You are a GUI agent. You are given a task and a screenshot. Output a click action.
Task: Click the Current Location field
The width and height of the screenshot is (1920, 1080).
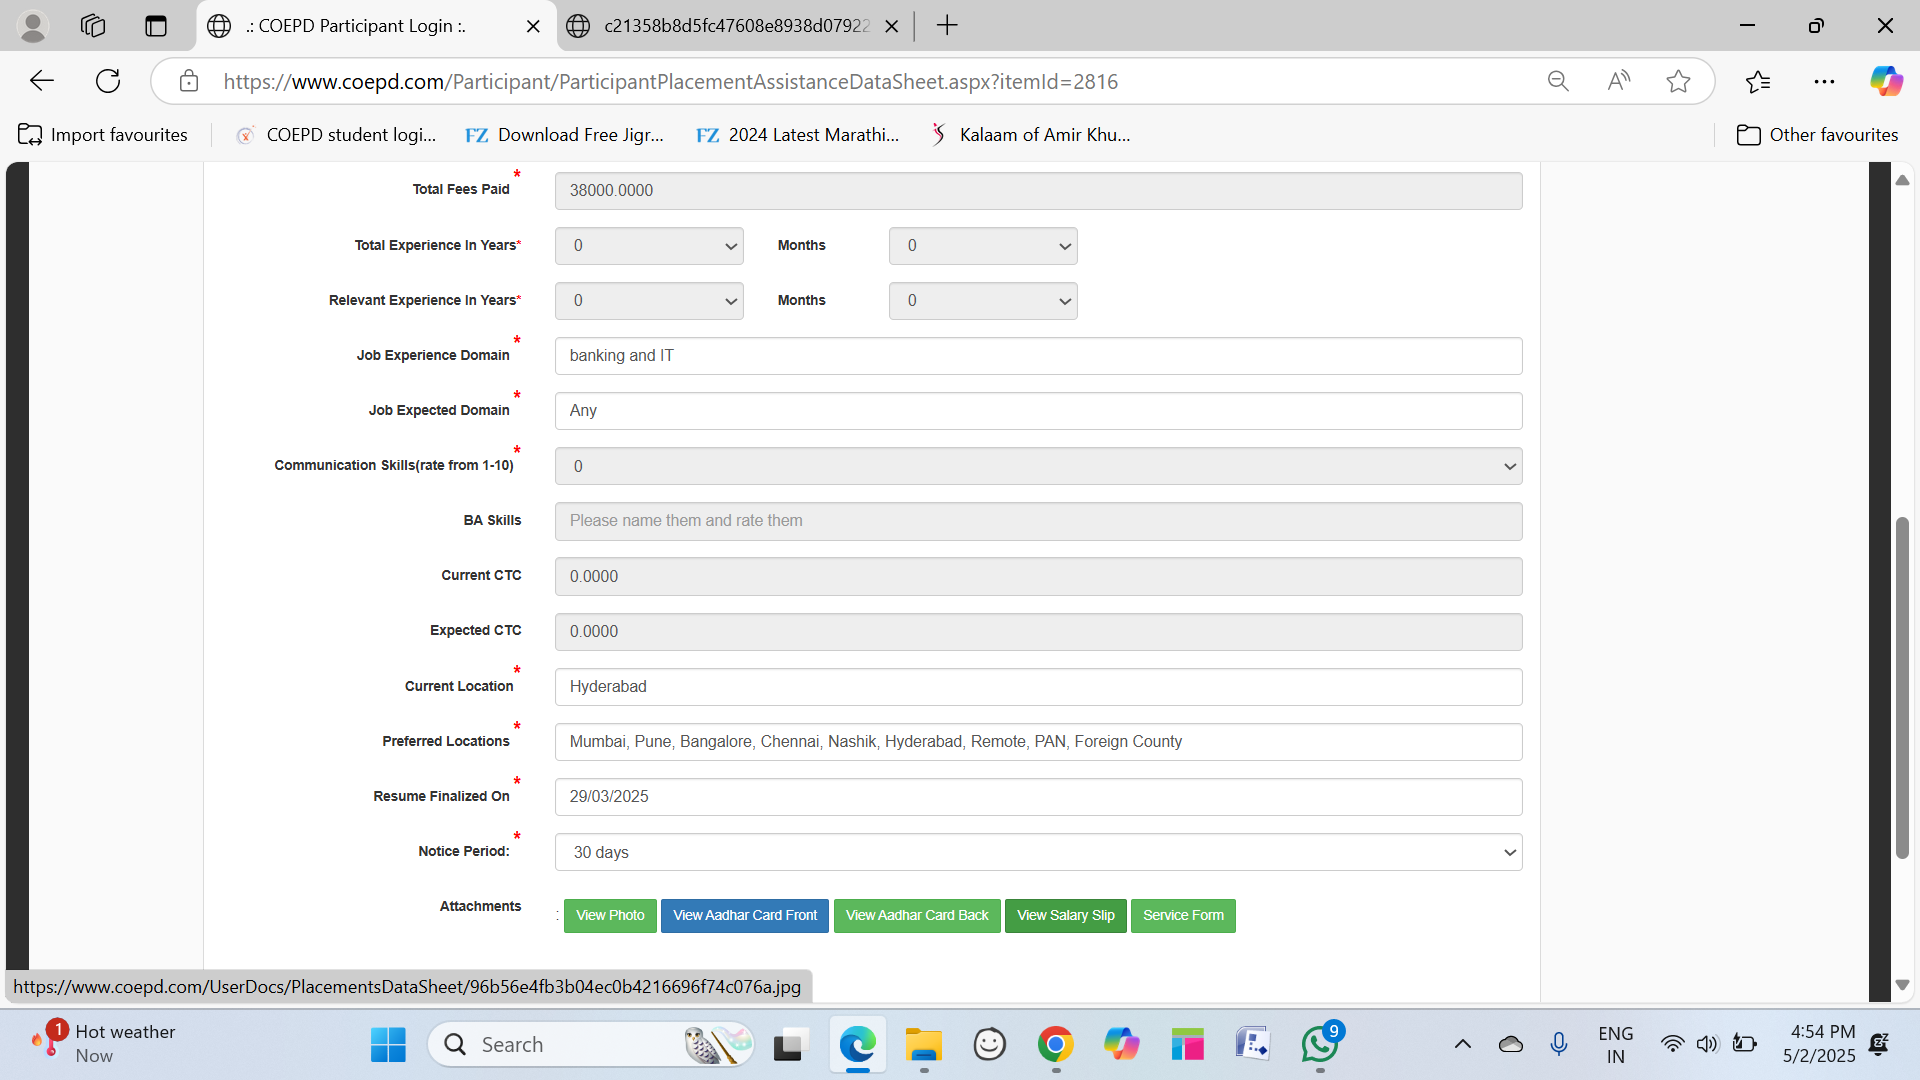(1038, 687)
